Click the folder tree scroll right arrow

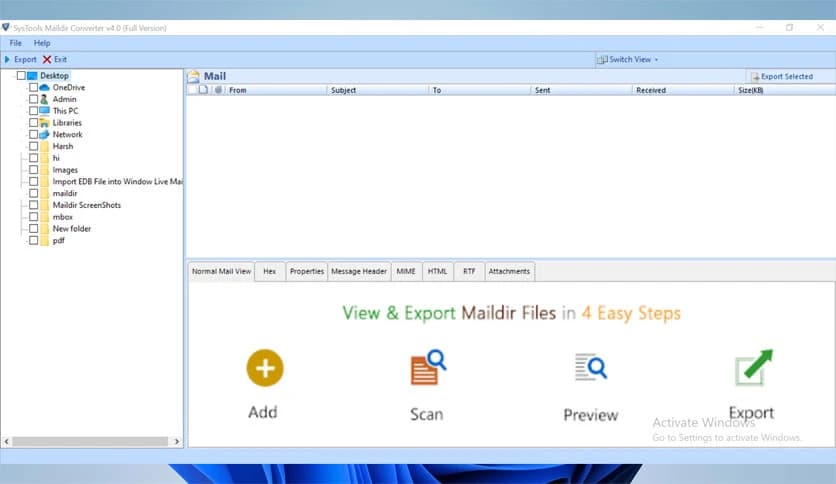(x=176, y=441)
